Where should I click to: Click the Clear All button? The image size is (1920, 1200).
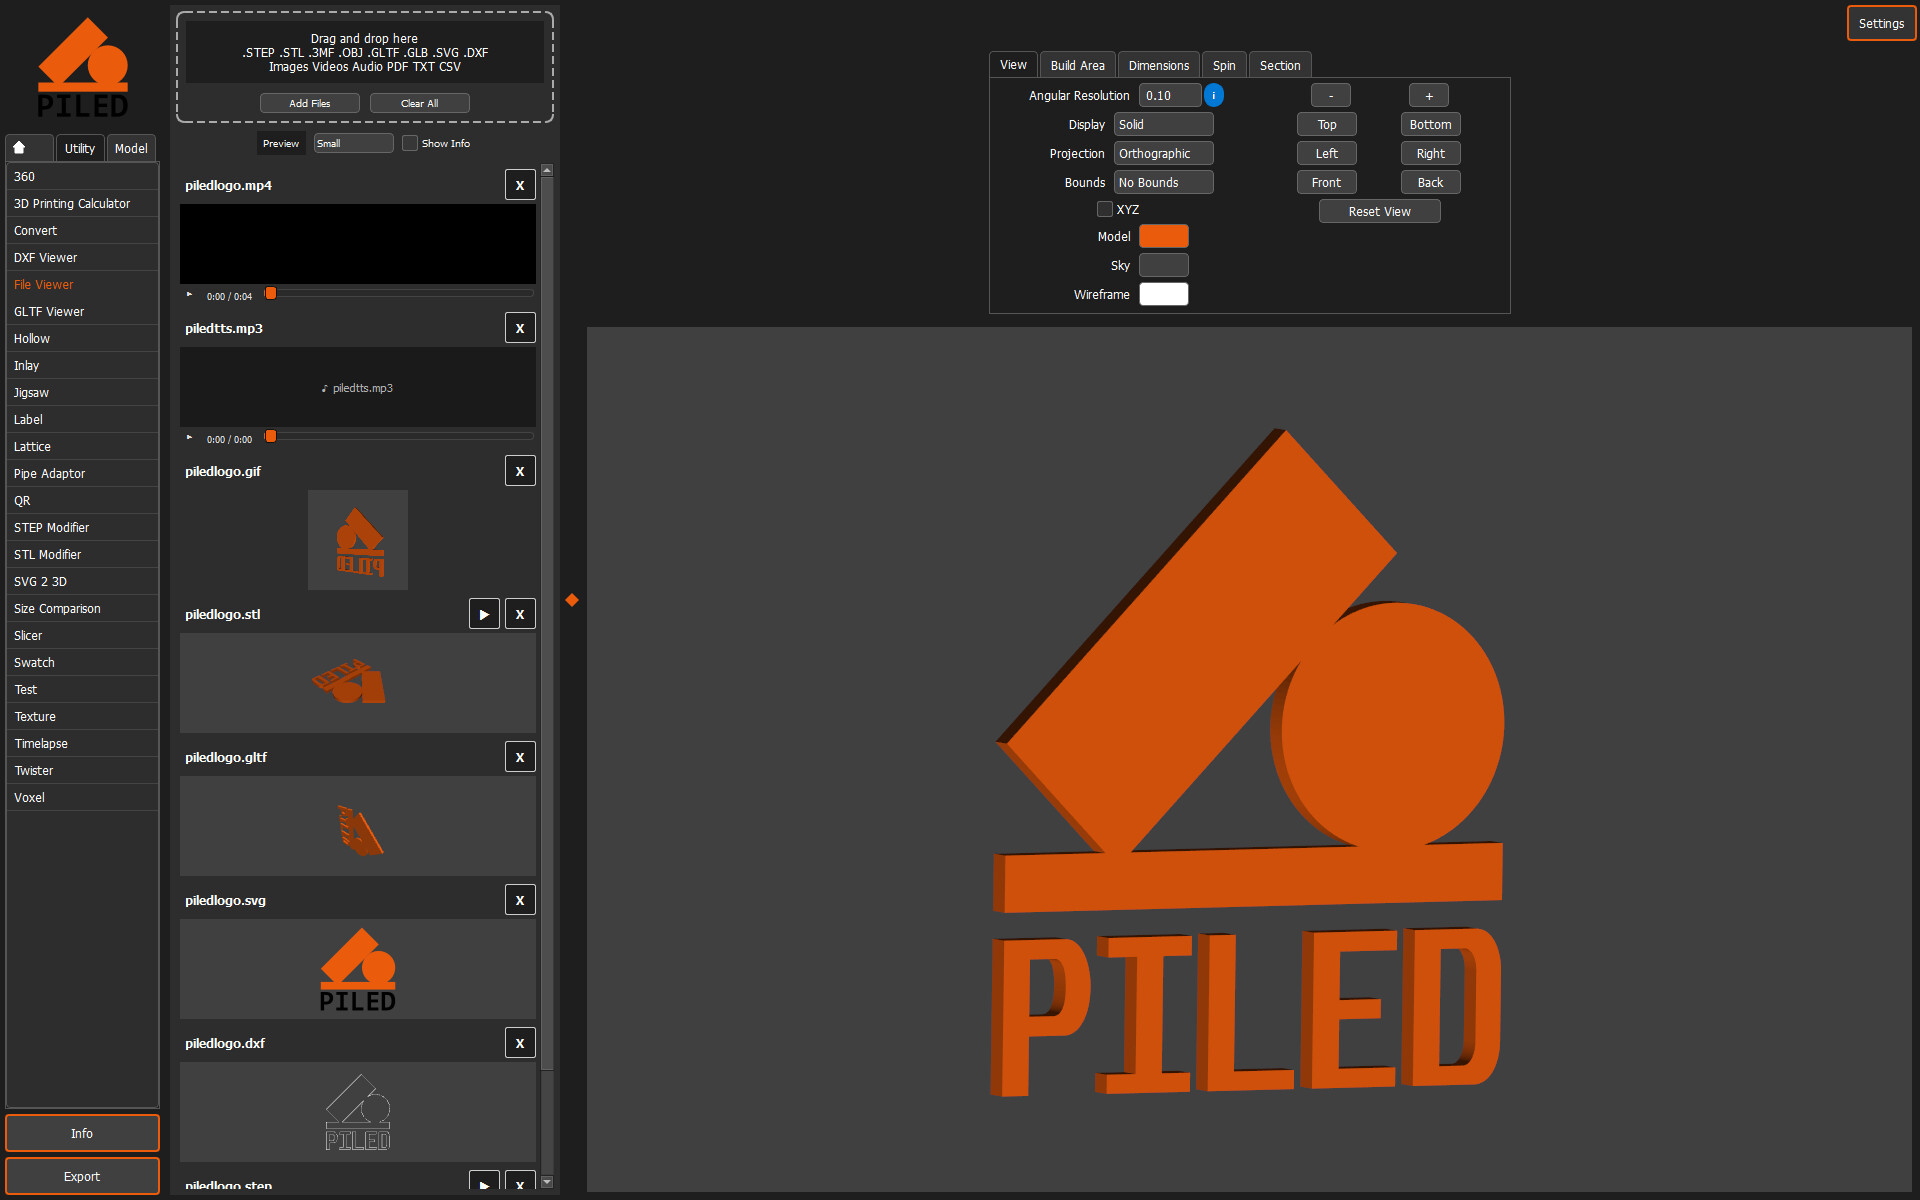[x=420, y=103]
